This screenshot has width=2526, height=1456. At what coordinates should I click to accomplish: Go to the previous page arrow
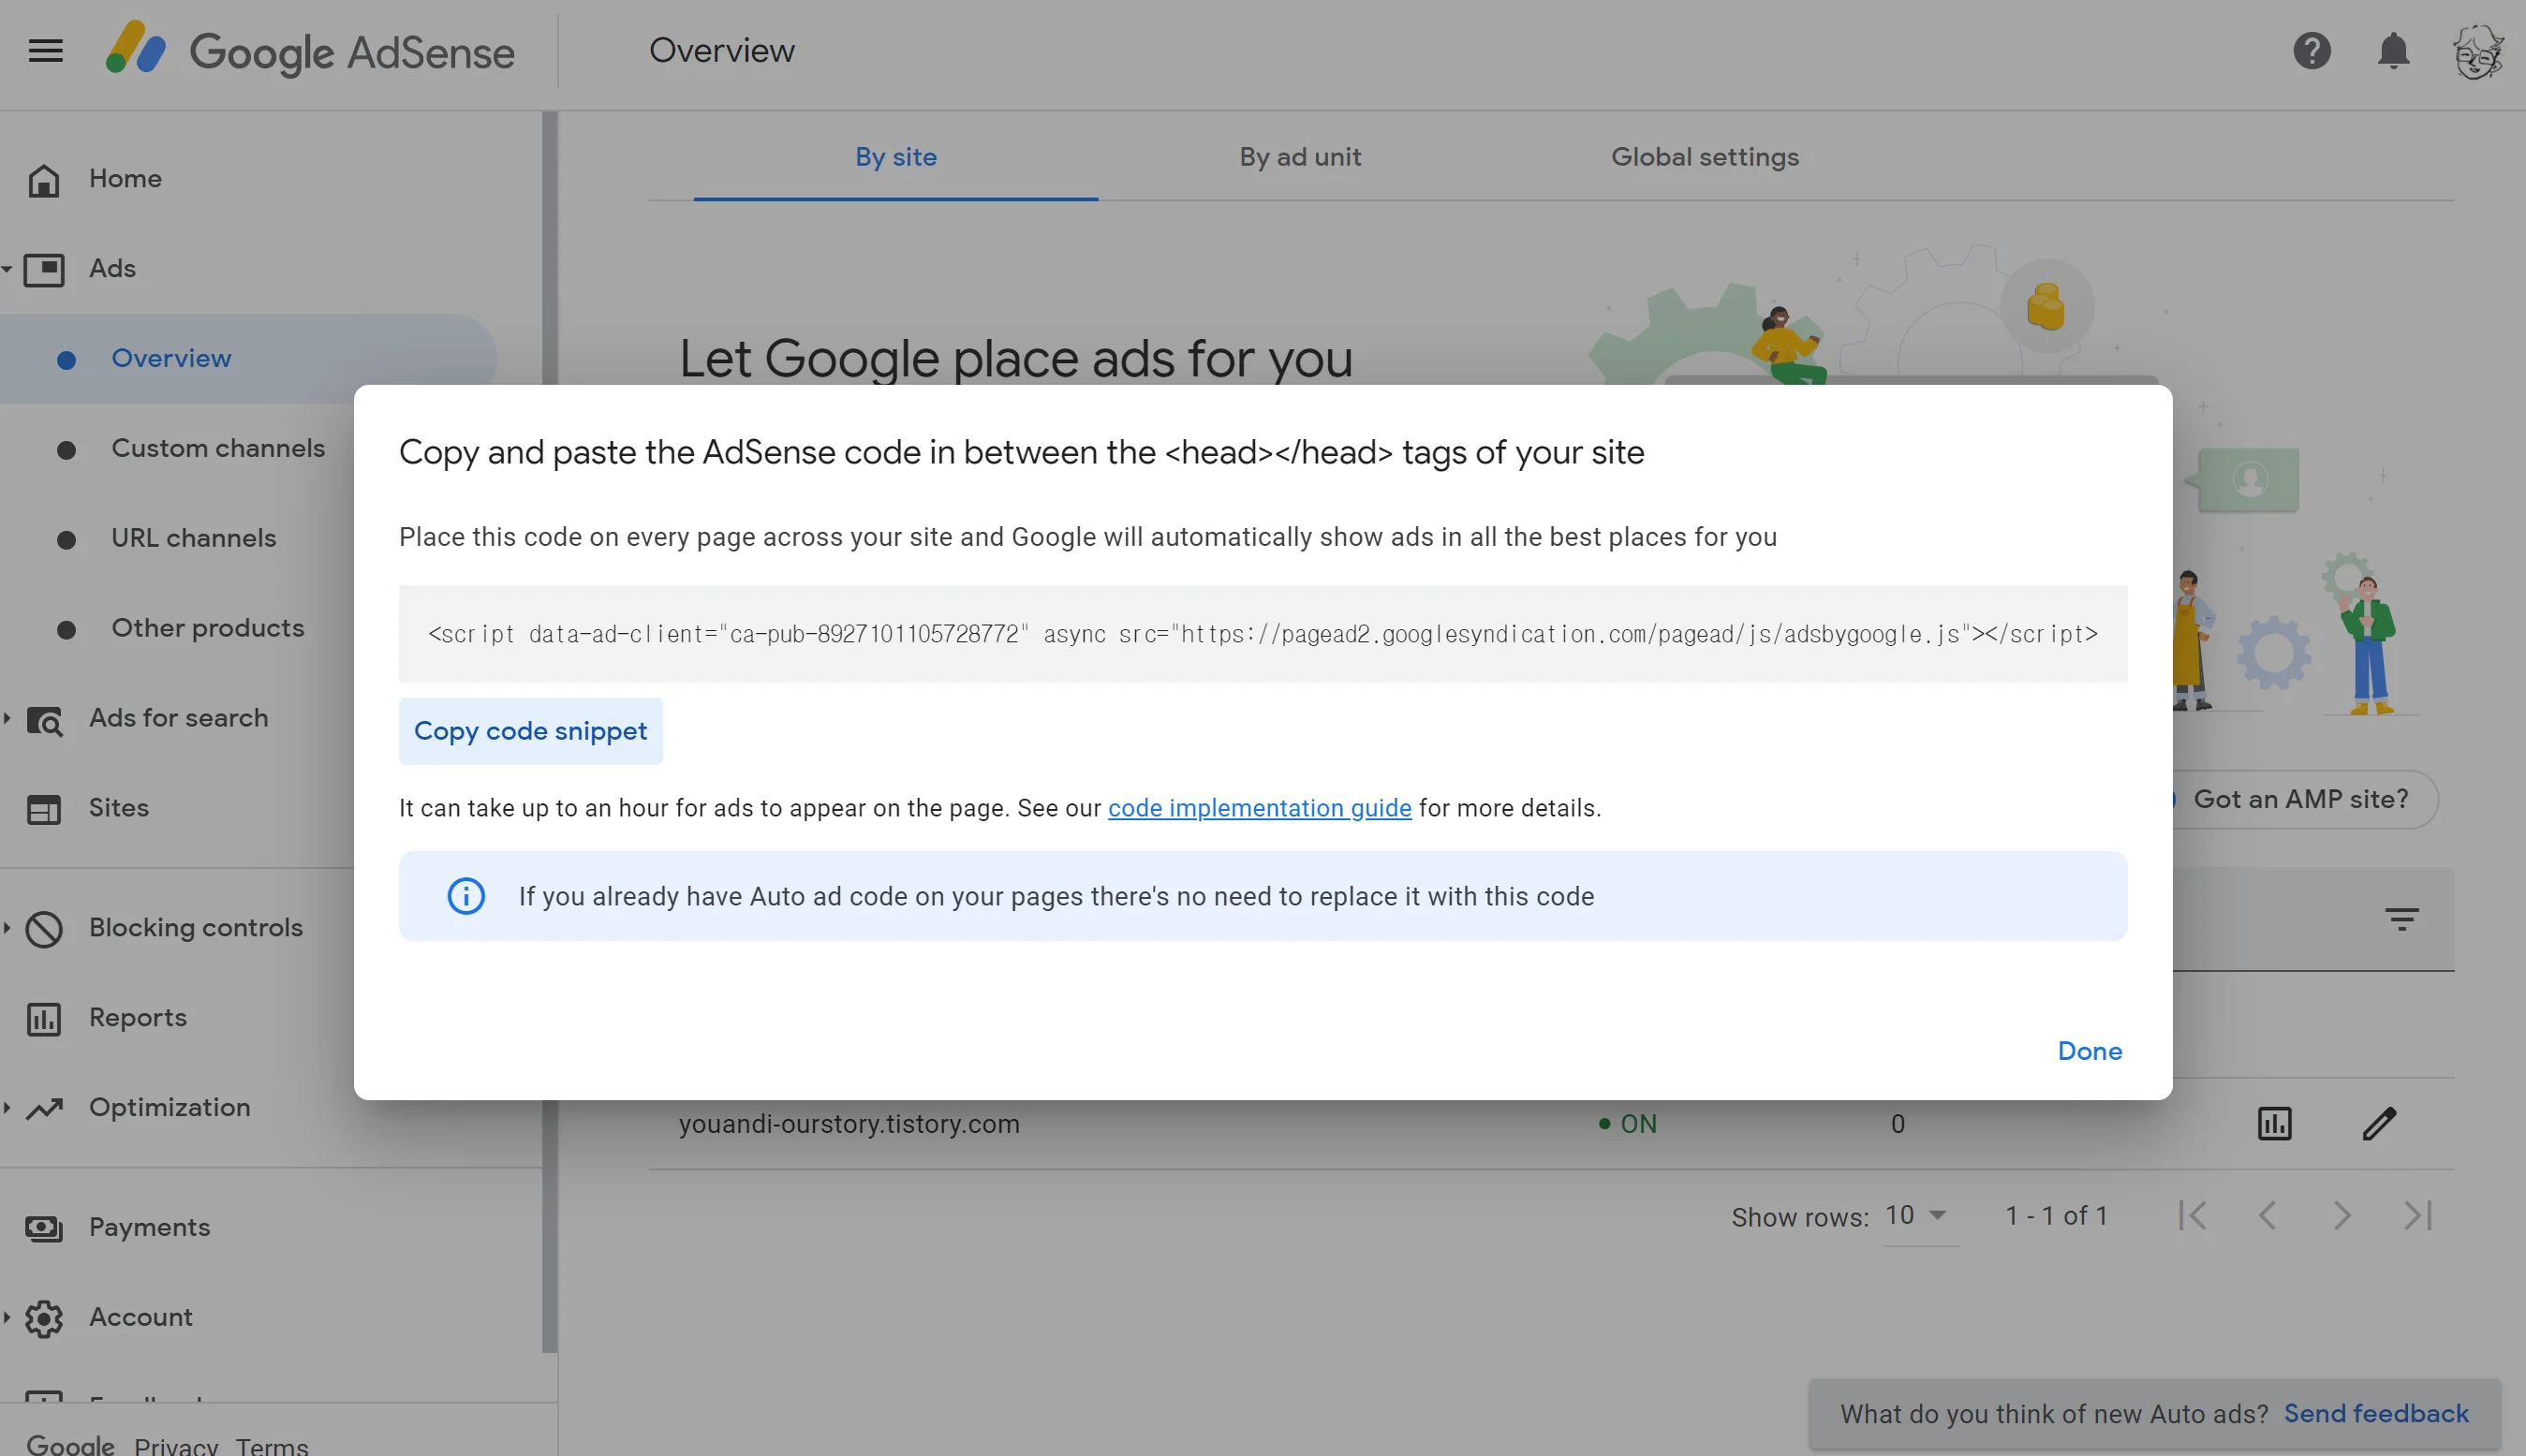tap(2267, 1215)
